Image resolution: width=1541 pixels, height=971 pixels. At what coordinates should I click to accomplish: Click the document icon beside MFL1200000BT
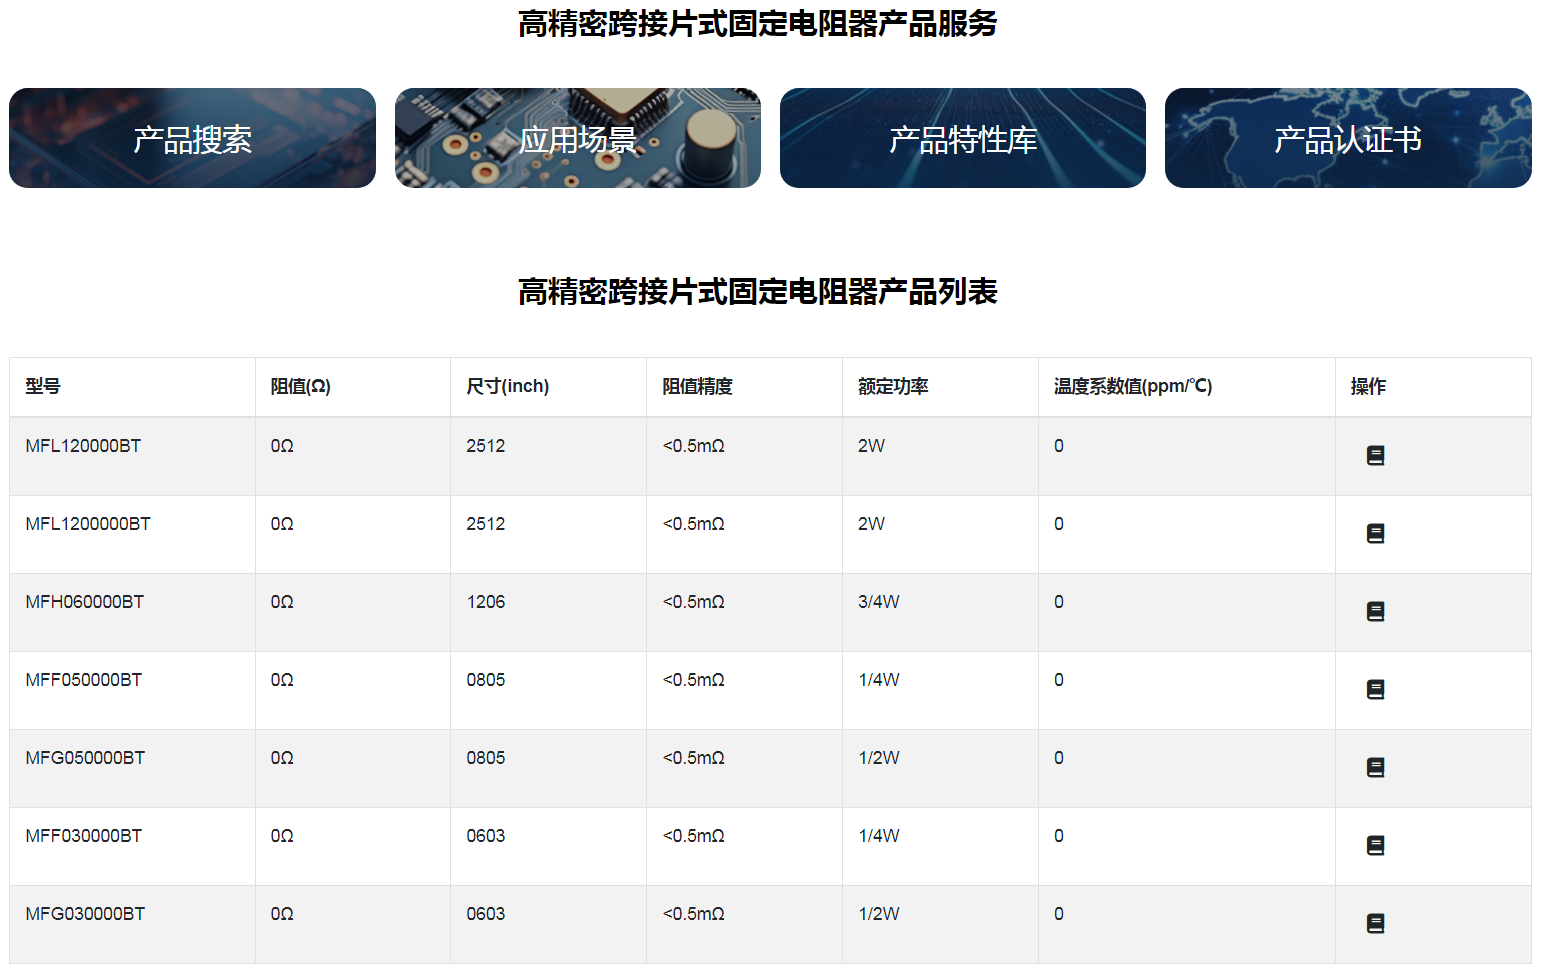1376,533
